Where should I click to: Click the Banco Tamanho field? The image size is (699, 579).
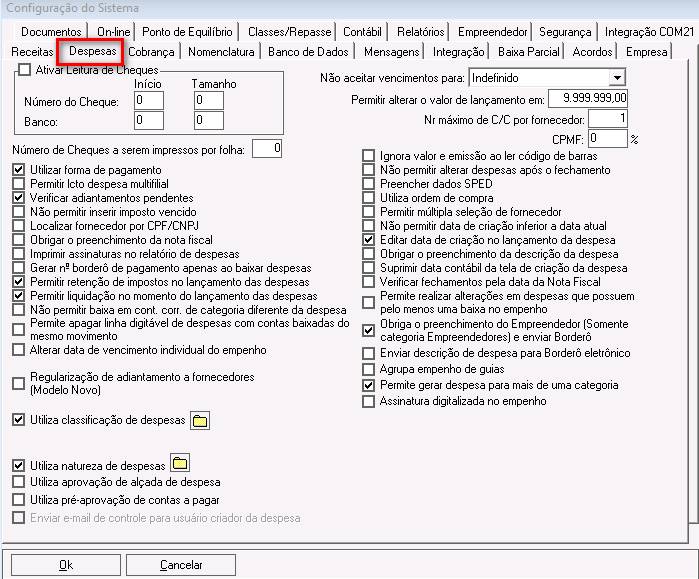209,120
